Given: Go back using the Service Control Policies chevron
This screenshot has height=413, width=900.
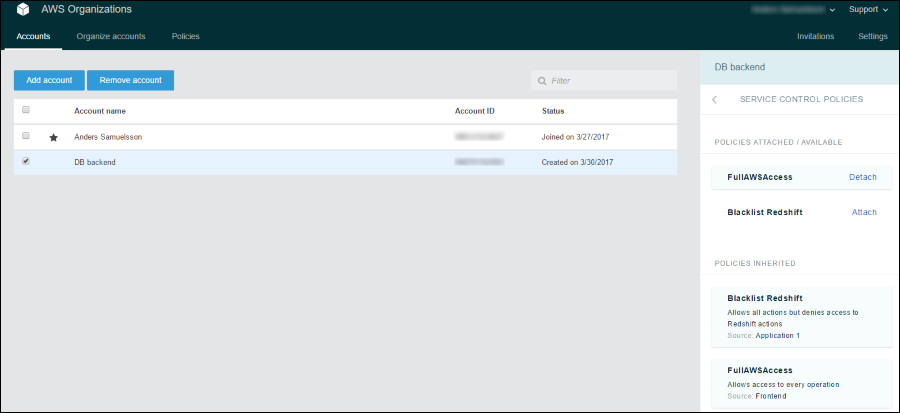Looking at the screenshot, I should (715, 99).
